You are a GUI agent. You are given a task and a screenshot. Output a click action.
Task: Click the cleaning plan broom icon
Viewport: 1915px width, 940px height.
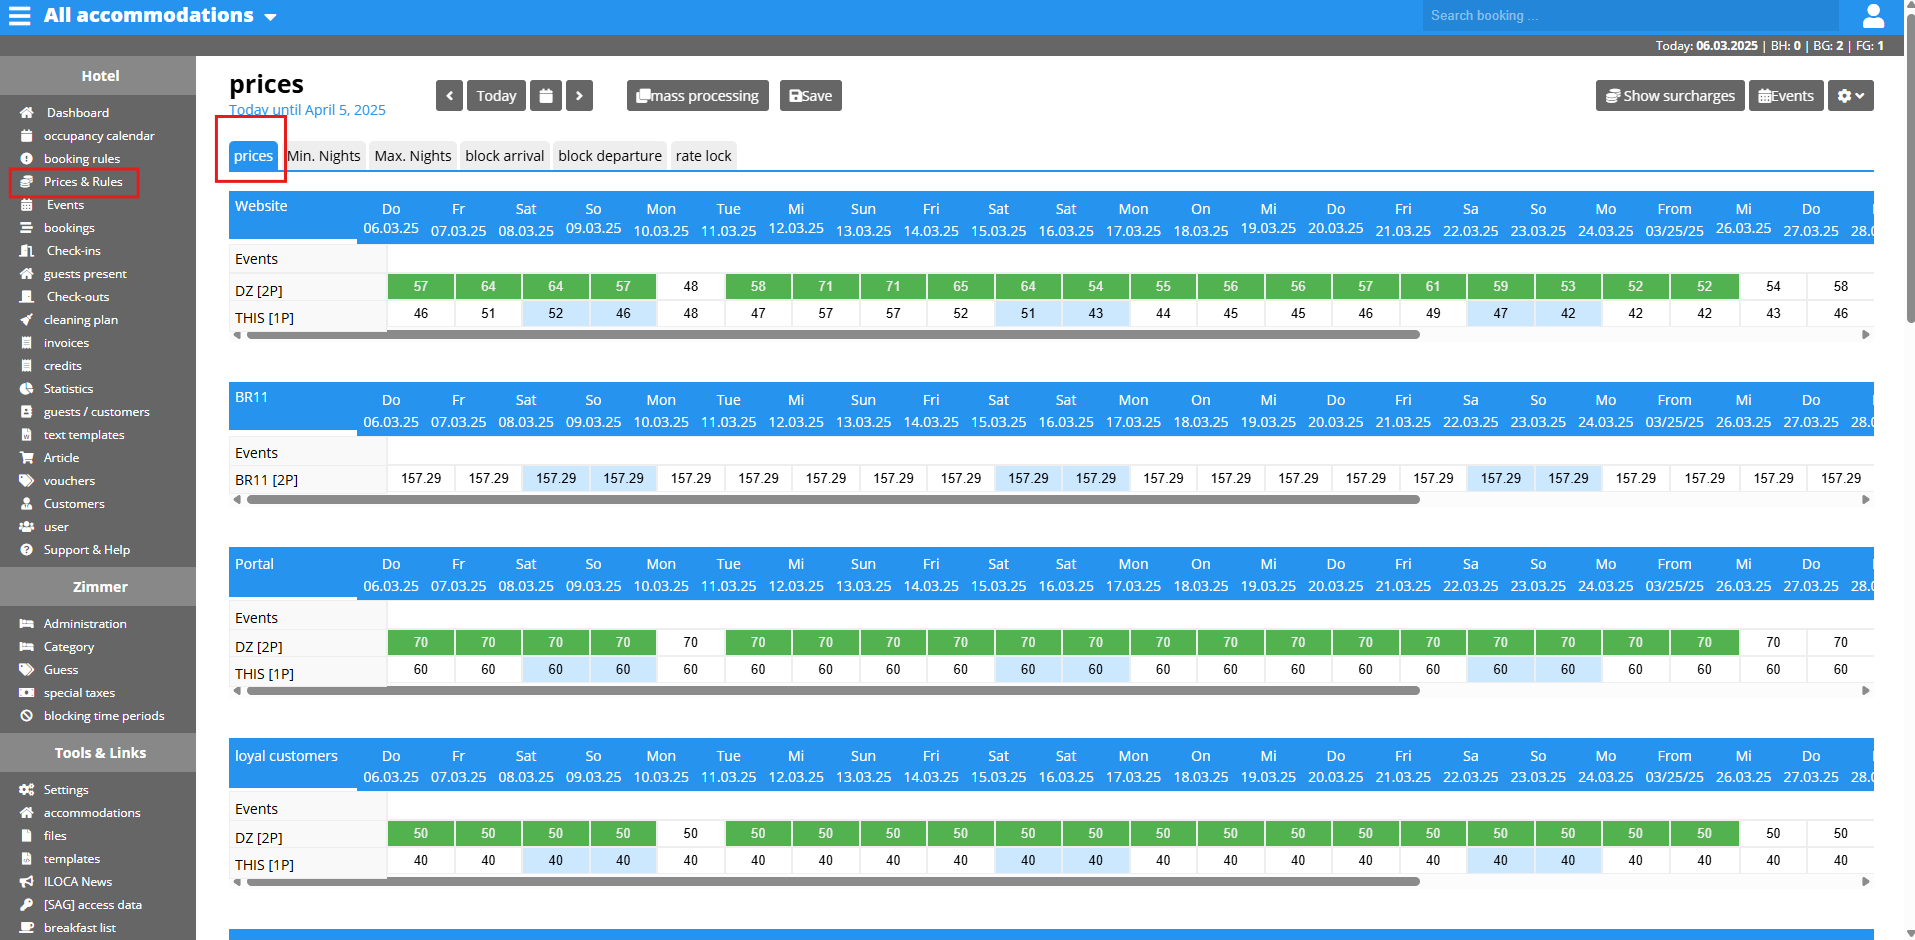[x=27, y=320]
